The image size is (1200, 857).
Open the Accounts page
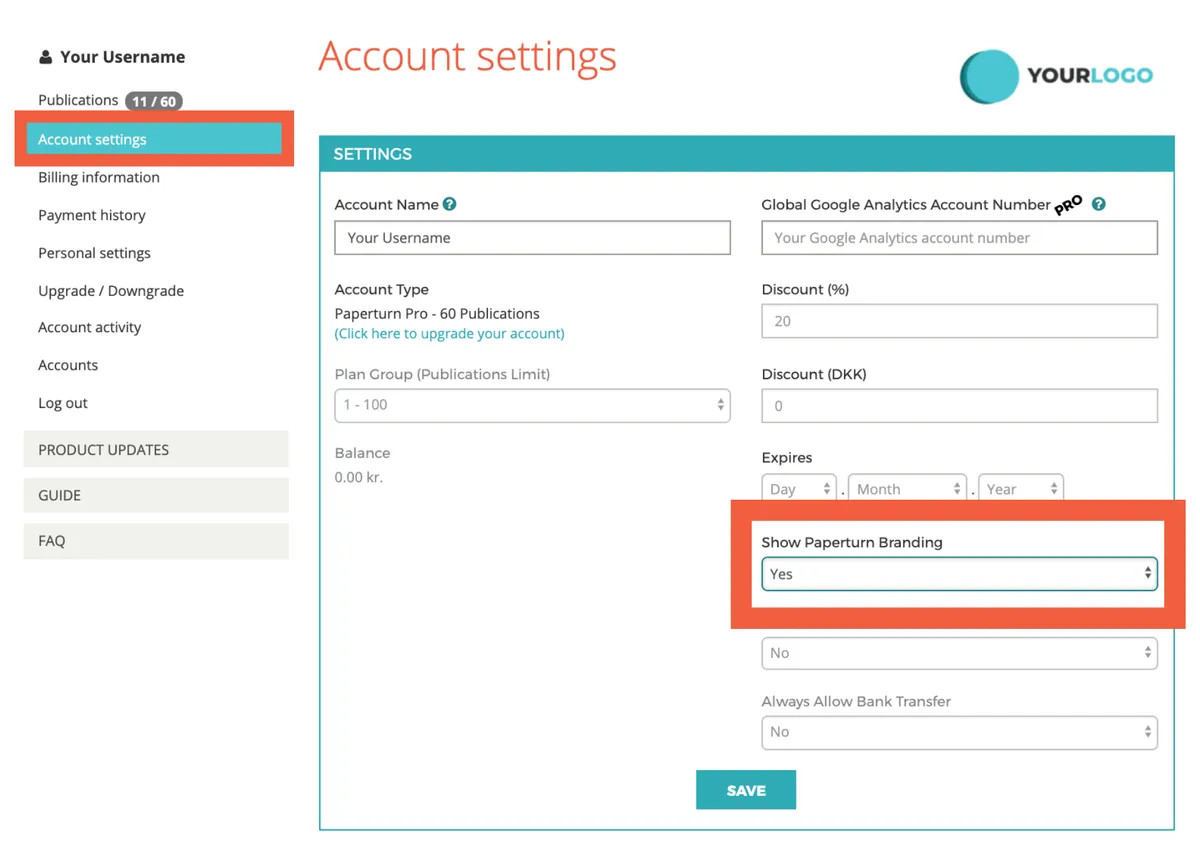(68, 365)
